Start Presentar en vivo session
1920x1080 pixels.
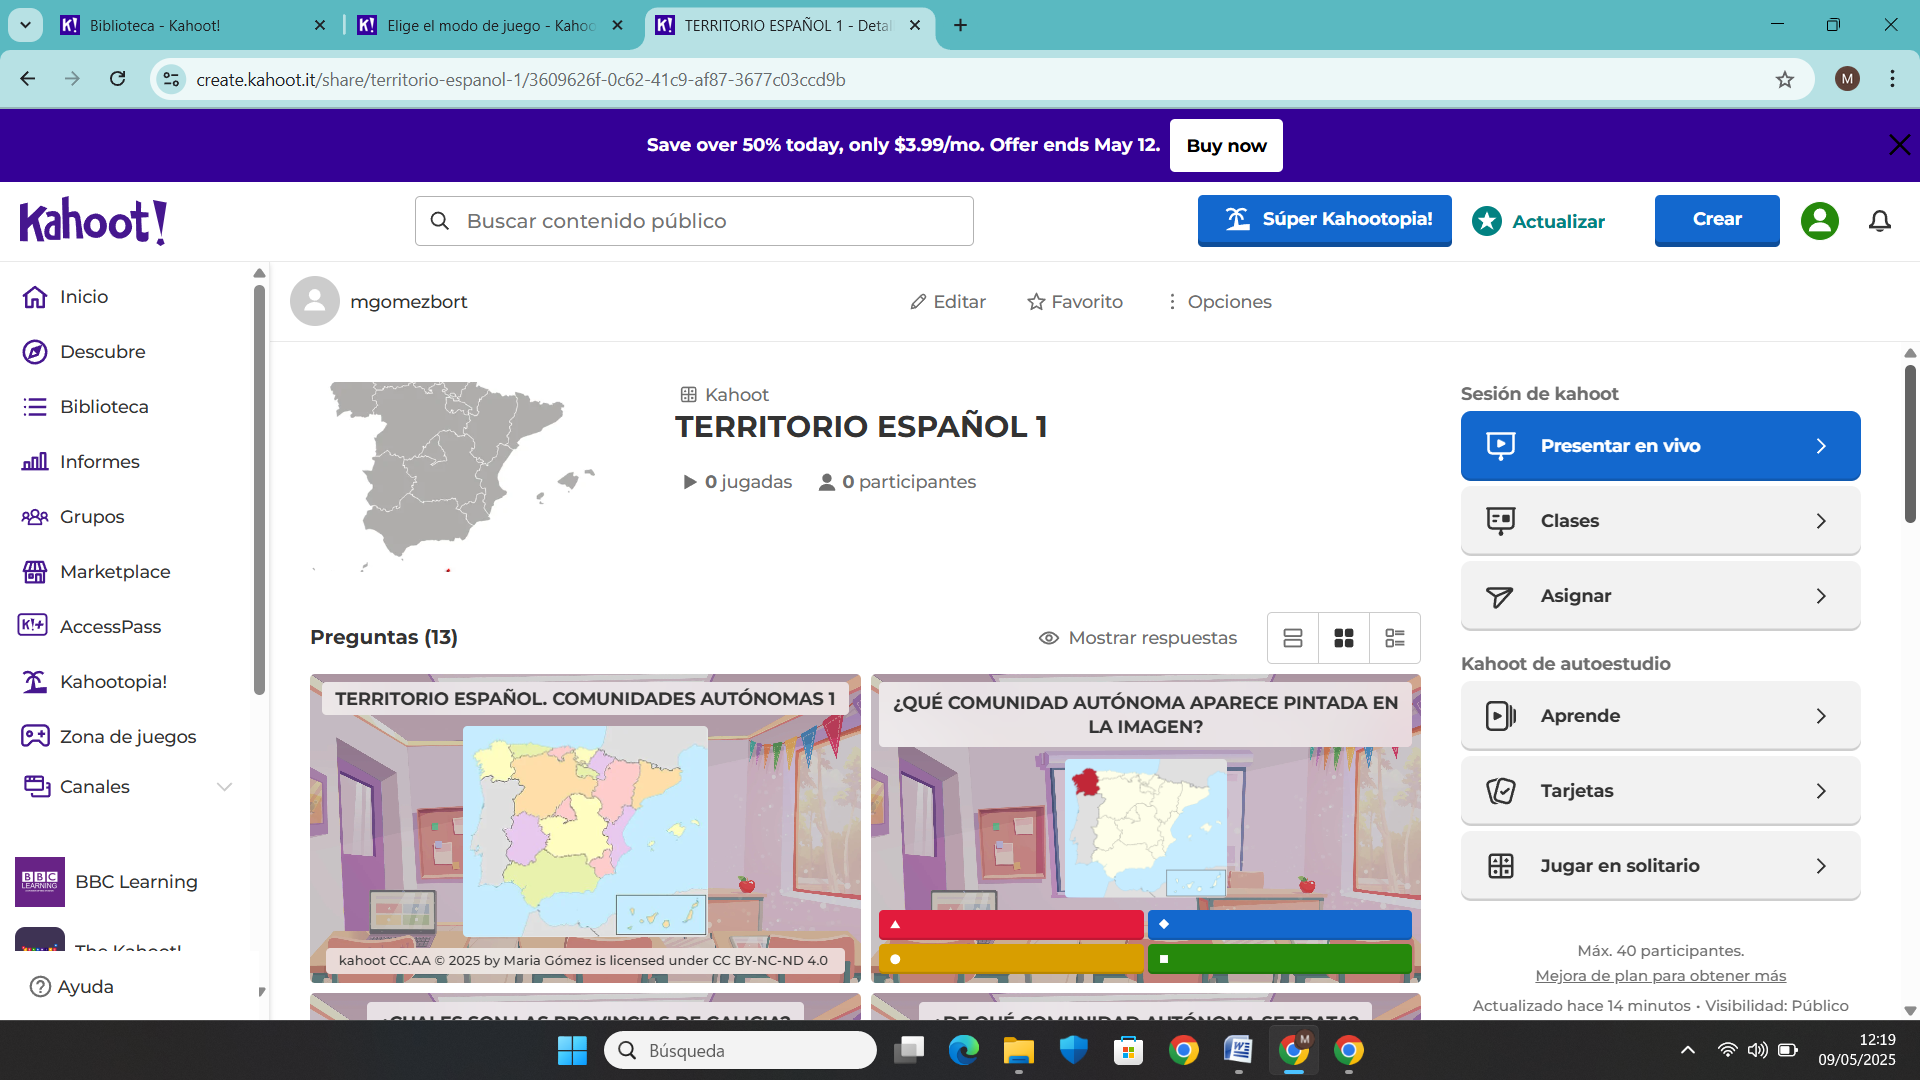click(1660, 446)
